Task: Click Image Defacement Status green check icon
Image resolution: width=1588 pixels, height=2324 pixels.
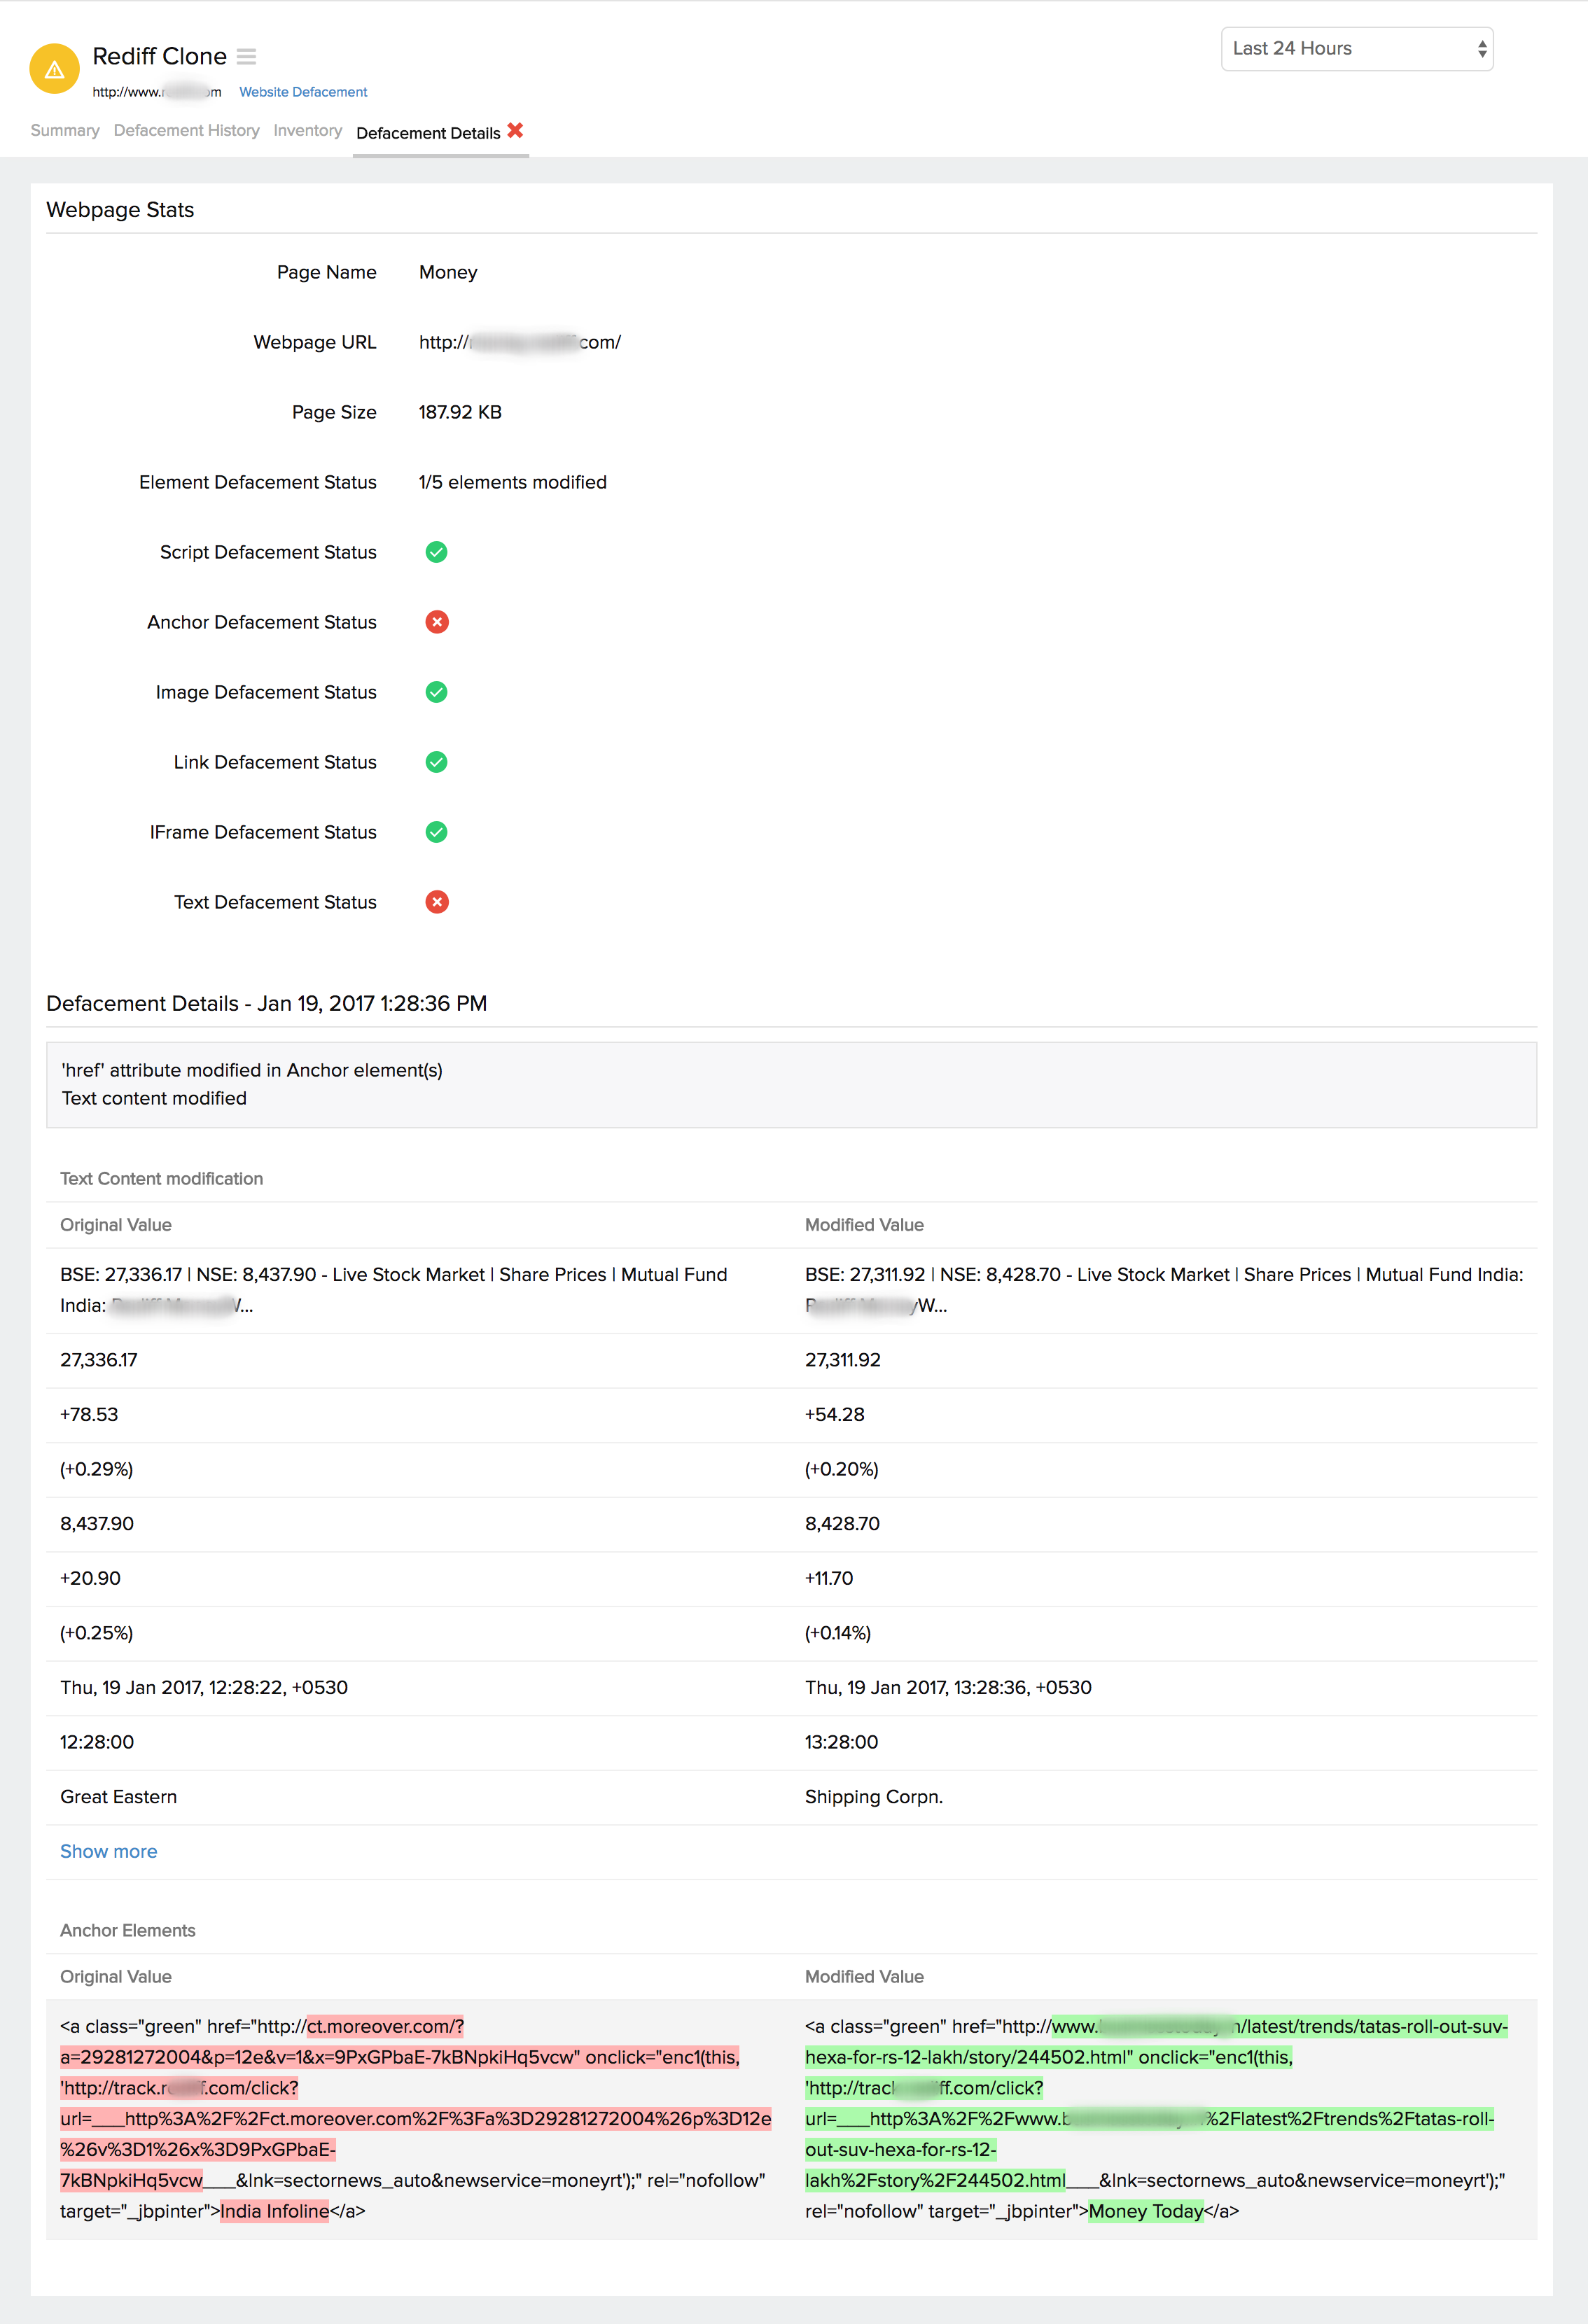Action: (x=436, y=692)
